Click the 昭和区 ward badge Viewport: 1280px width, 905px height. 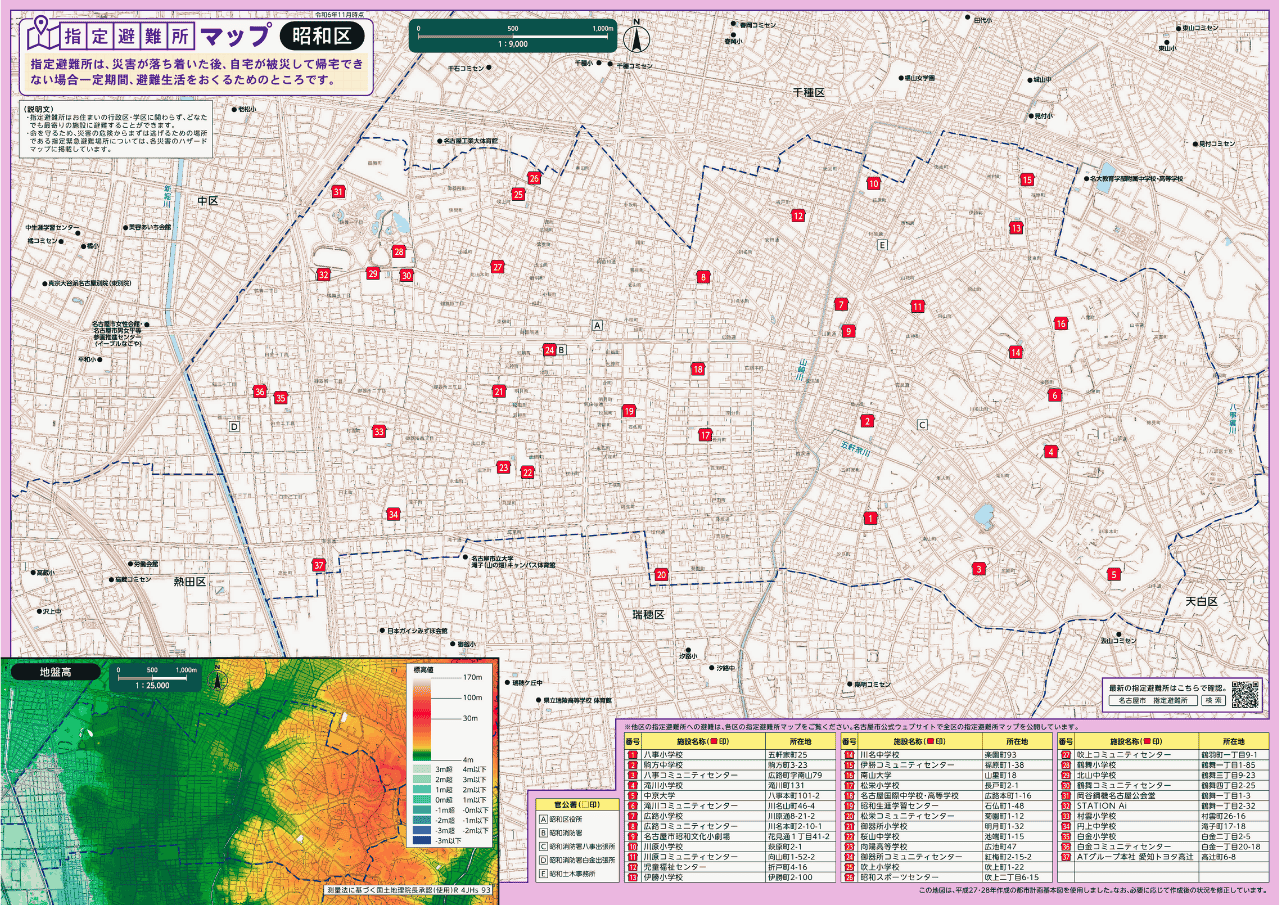point(321,37)
